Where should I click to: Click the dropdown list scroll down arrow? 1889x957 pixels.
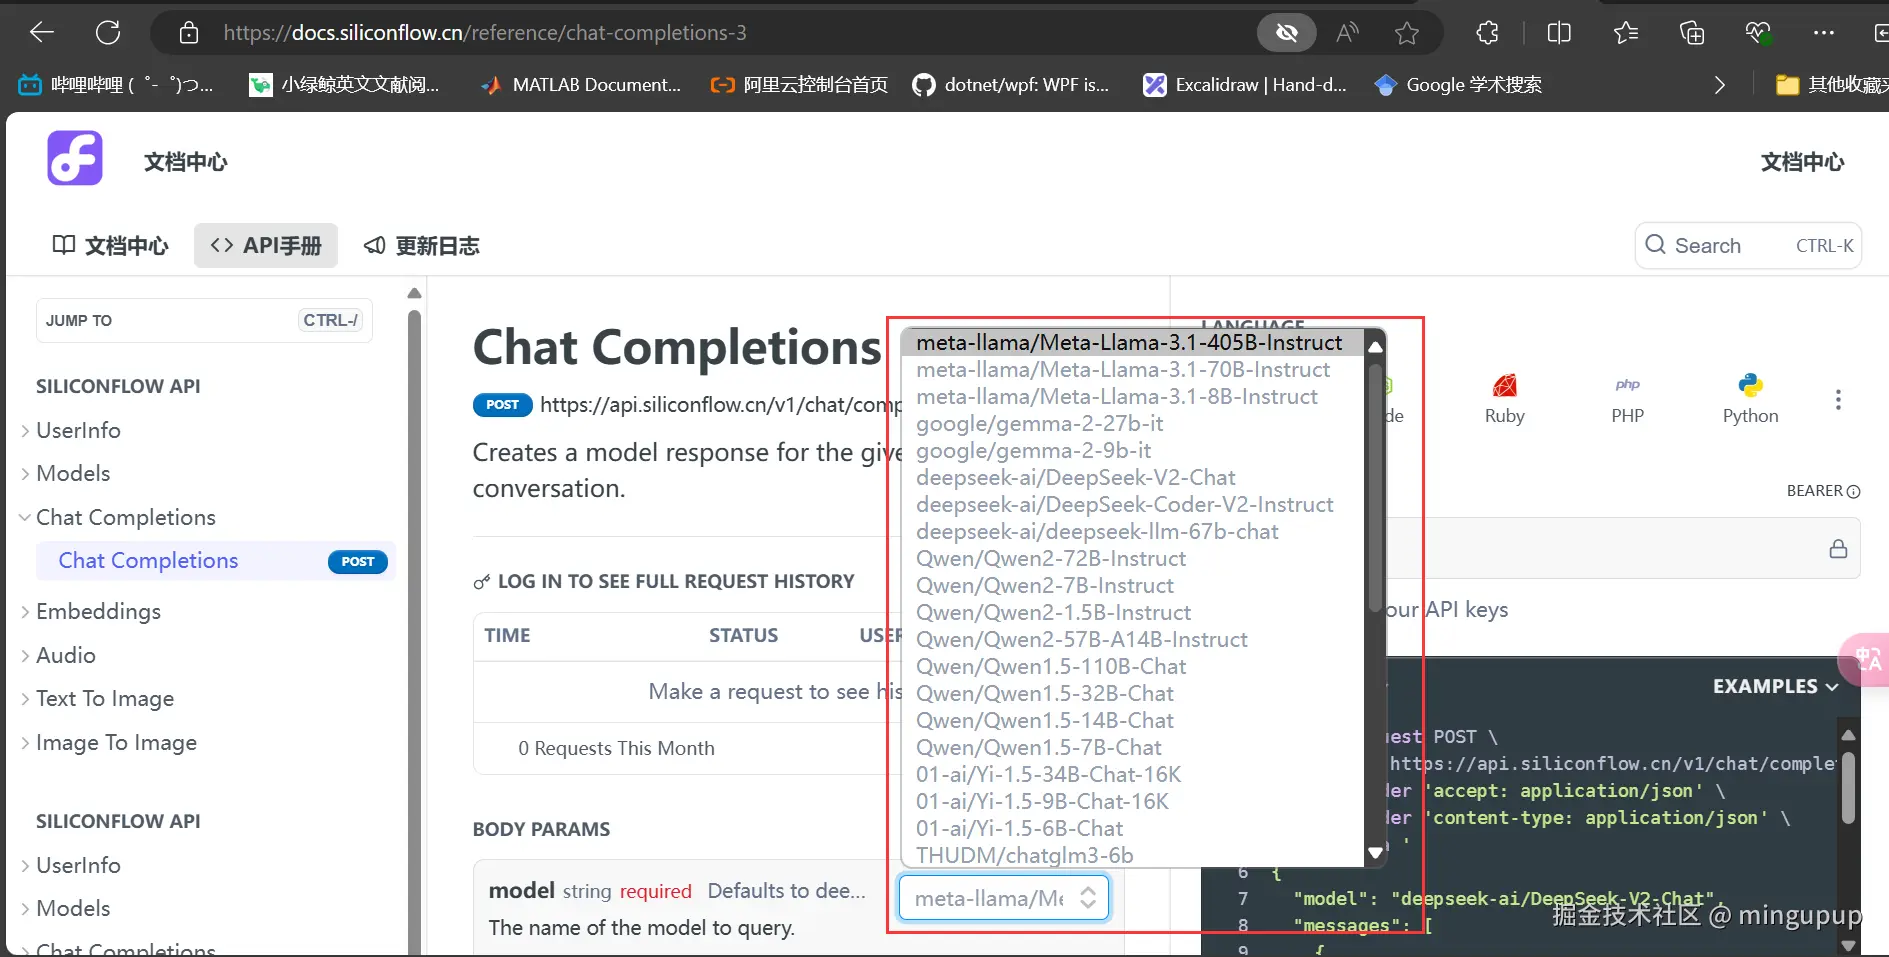click(1375, 853)
